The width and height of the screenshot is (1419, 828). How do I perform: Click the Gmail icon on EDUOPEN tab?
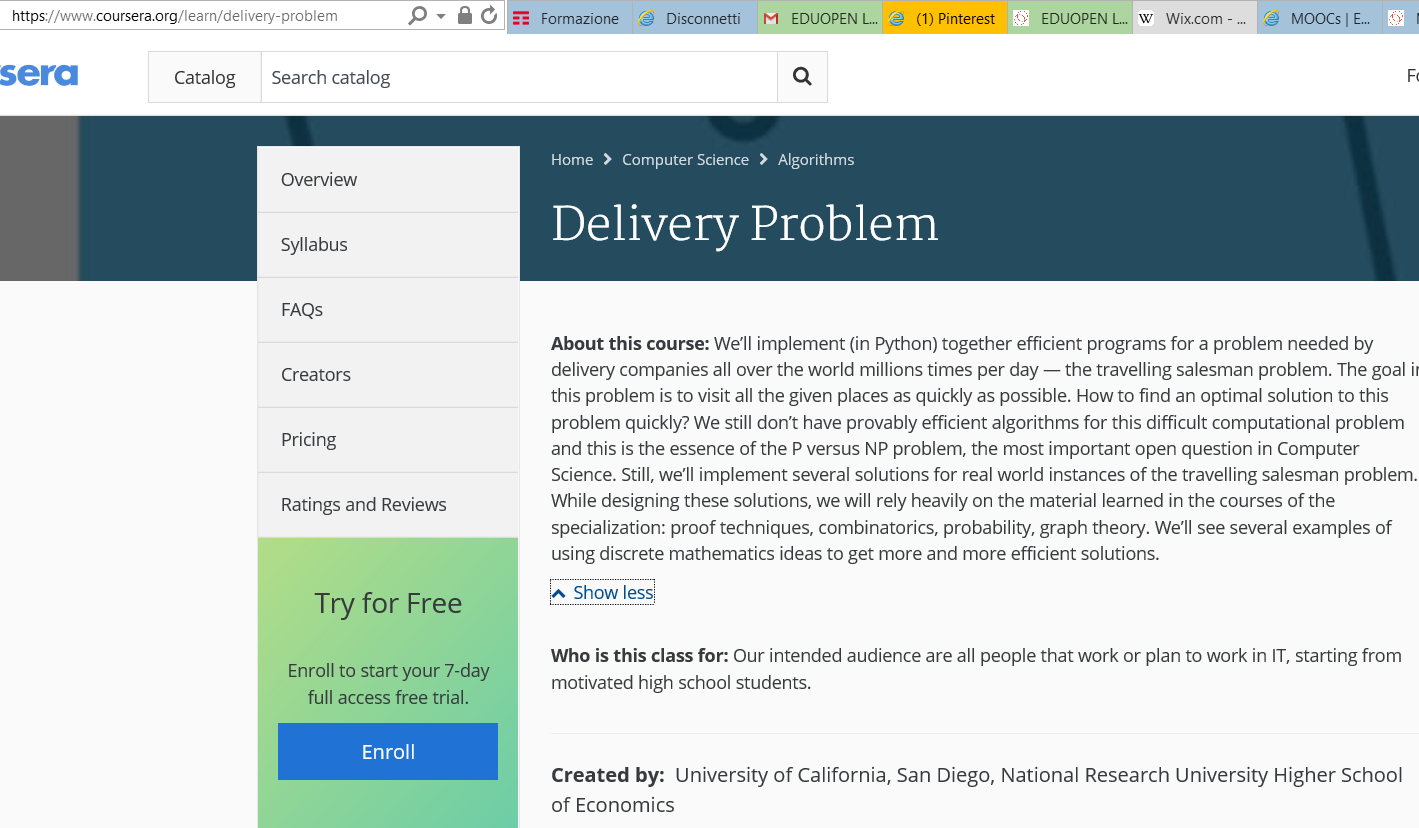point(770,18)
